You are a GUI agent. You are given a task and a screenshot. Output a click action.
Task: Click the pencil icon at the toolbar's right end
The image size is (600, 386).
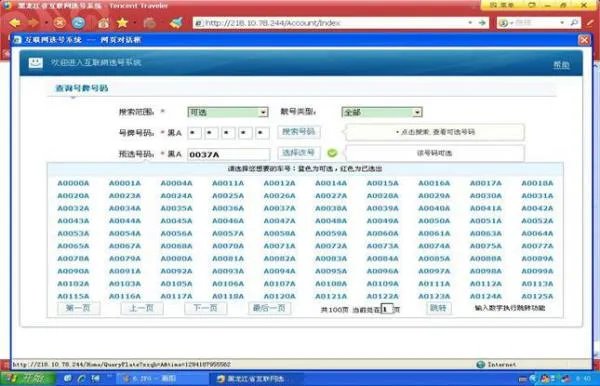point(590,23)
